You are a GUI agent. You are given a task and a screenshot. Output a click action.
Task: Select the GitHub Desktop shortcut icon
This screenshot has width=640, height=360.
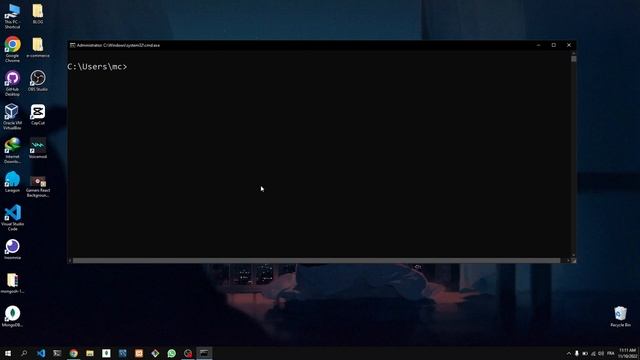(x=12, y=83)
